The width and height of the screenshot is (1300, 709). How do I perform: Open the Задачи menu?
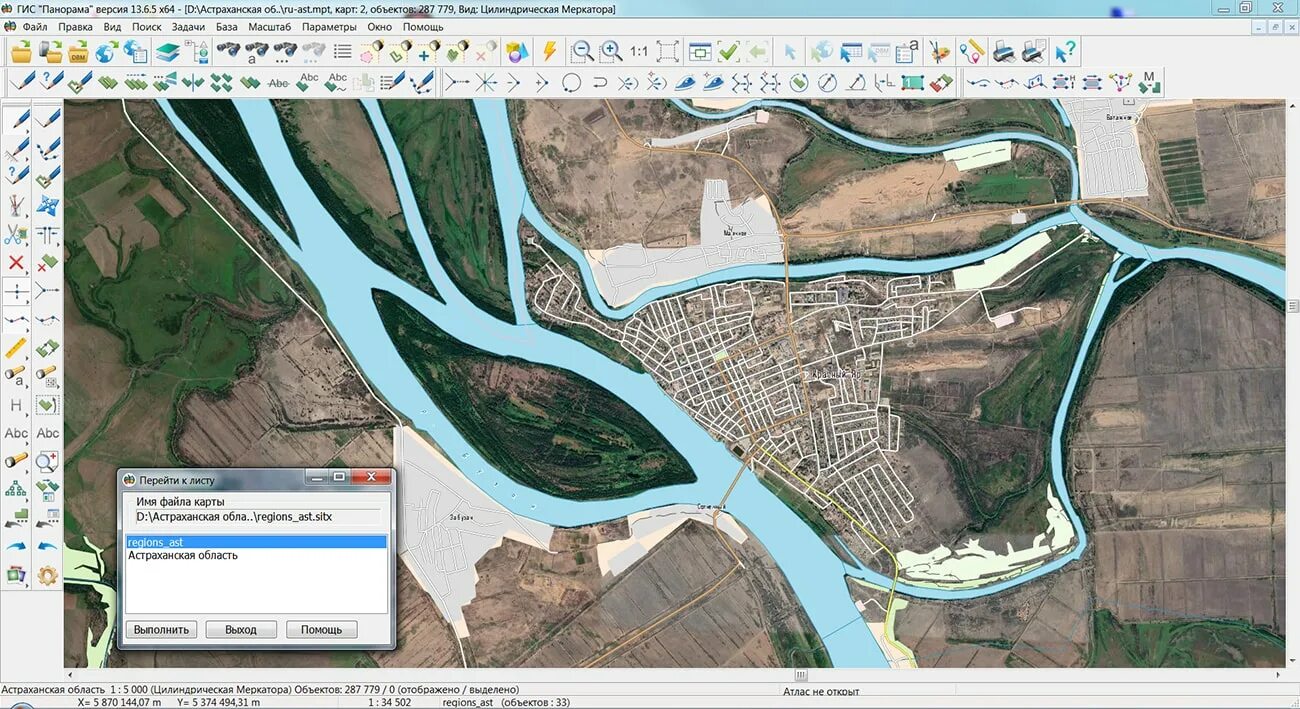(x=188, y=27)
